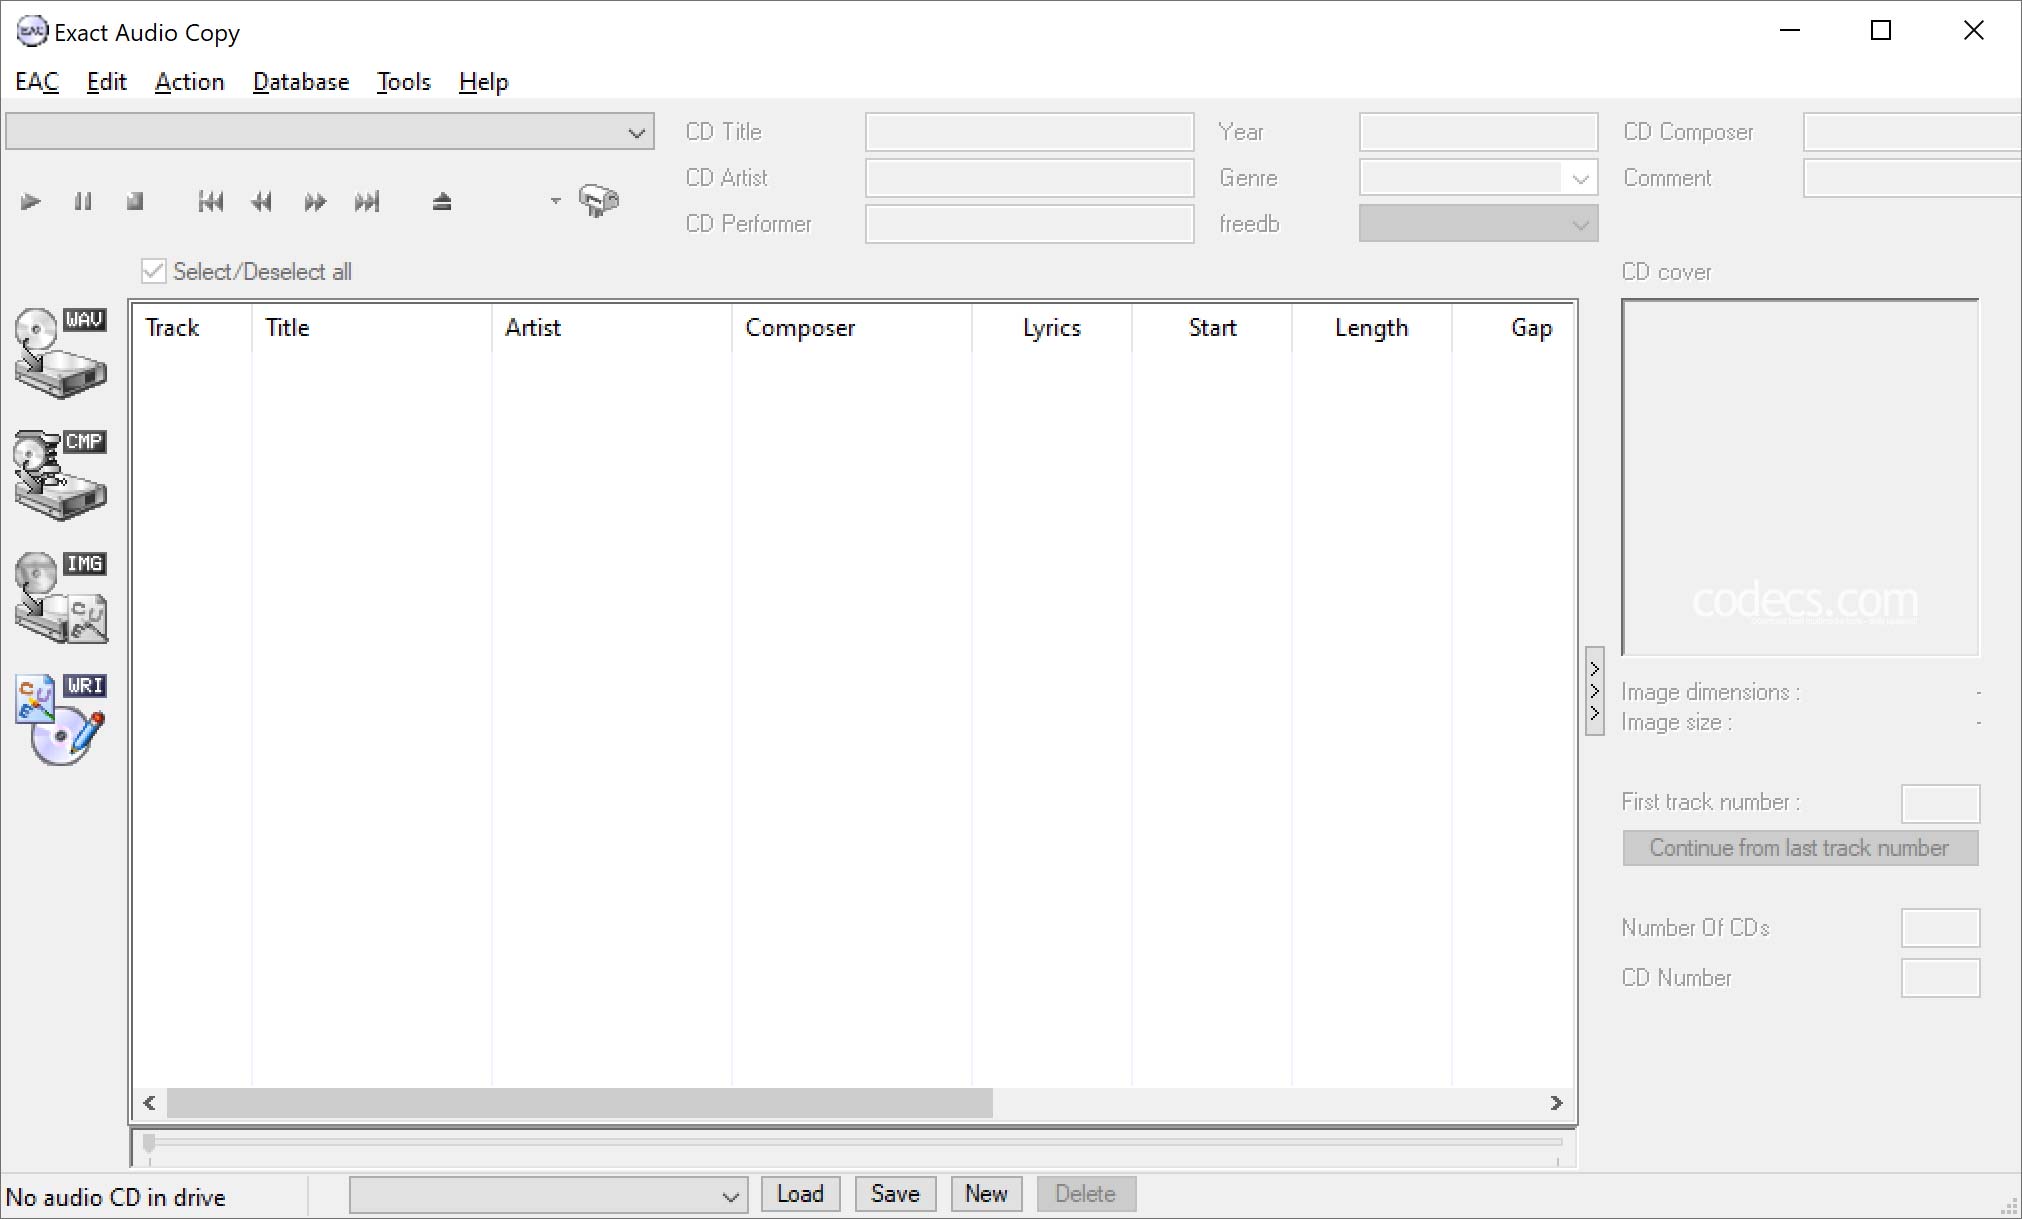Open the EAC menu
2022x1219 pixels.
coord(37,82)
